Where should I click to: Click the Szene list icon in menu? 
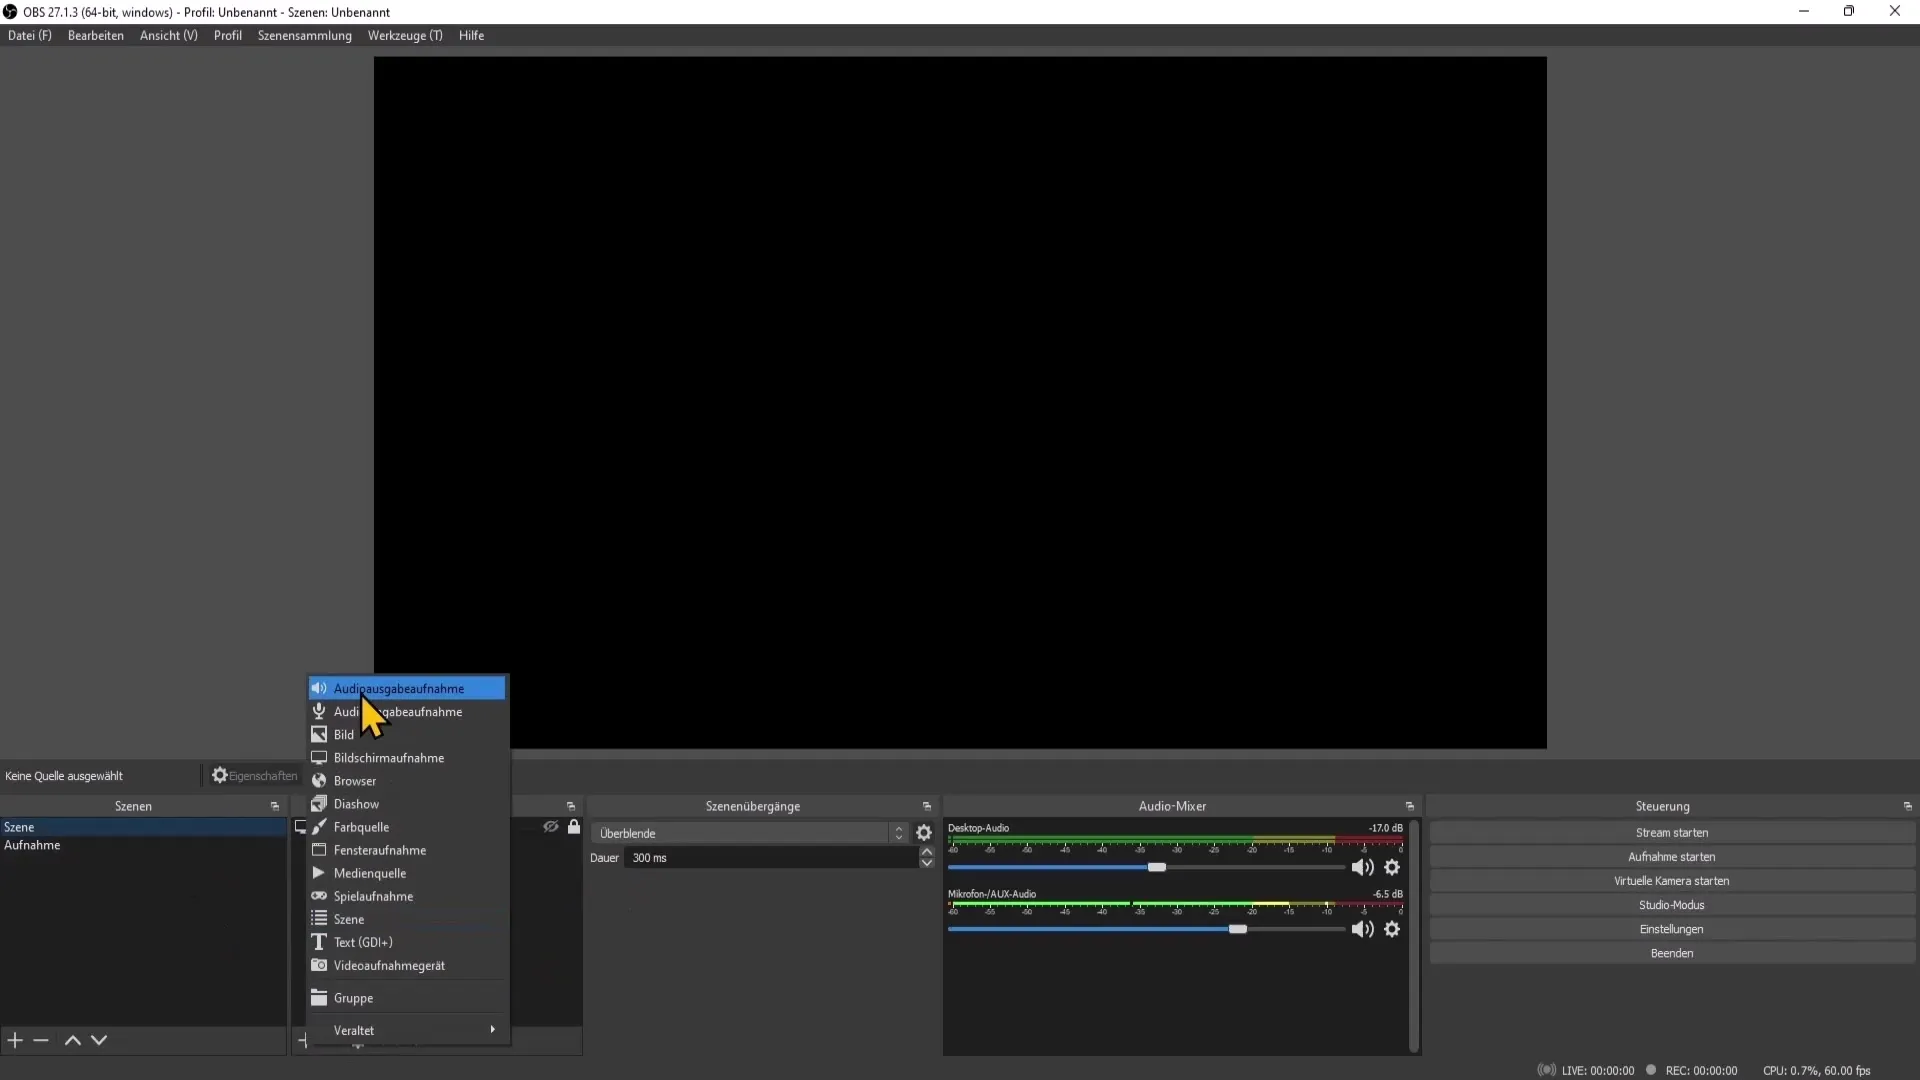319,919
